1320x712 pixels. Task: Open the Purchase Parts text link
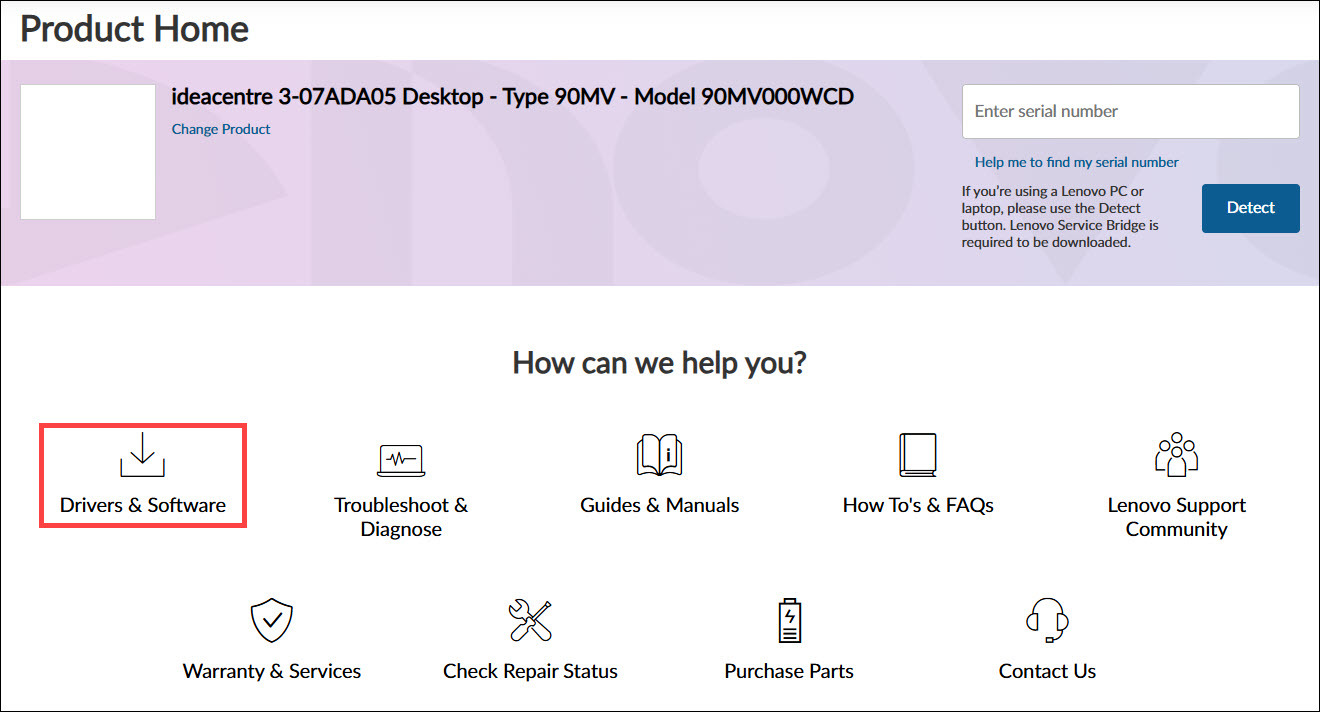[789, 671]
